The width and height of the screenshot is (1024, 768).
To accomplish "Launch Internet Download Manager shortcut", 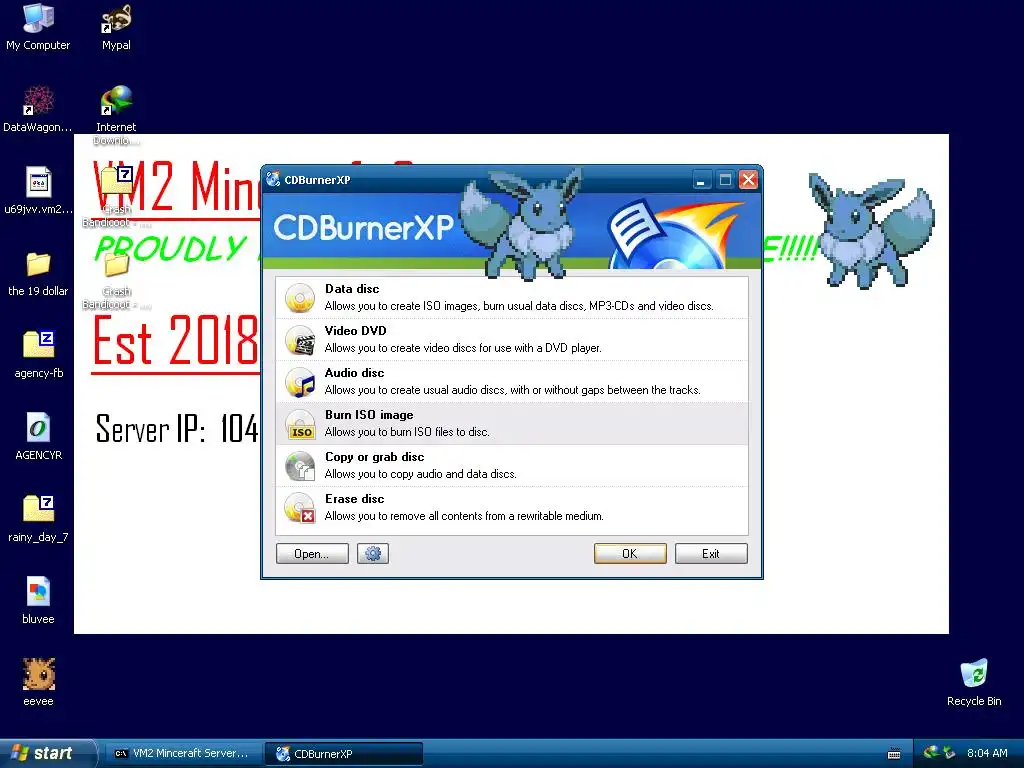I will click(x=116, y=101).
